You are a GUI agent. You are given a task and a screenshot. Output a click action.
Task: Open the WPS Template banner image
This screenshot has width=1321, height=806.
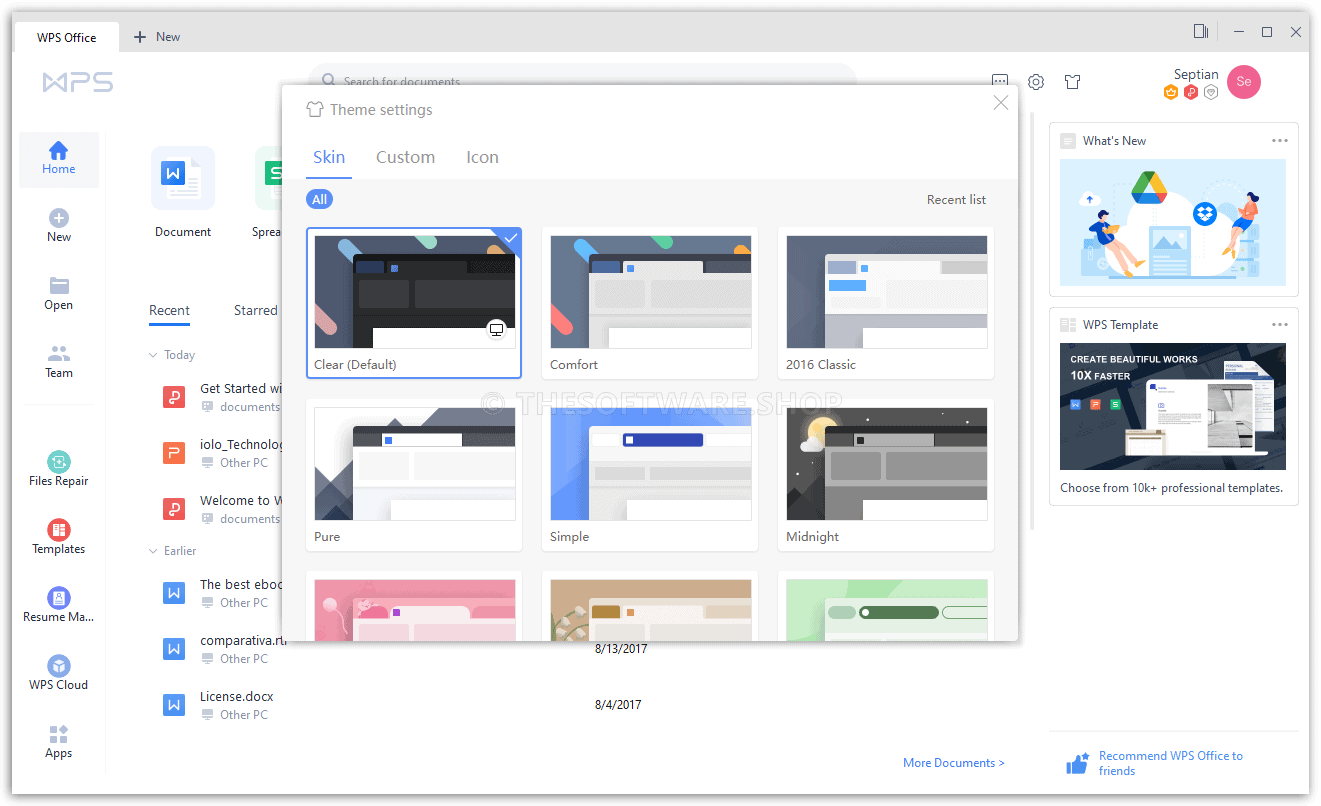point(1173,407)
